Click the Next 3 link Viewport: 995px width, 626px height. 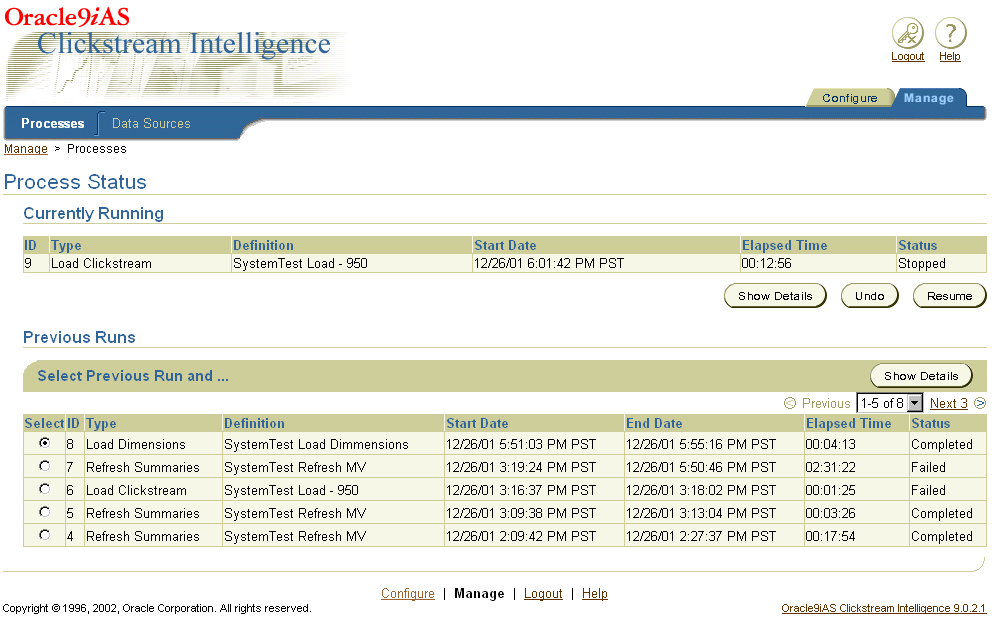(x=949, y=403)
